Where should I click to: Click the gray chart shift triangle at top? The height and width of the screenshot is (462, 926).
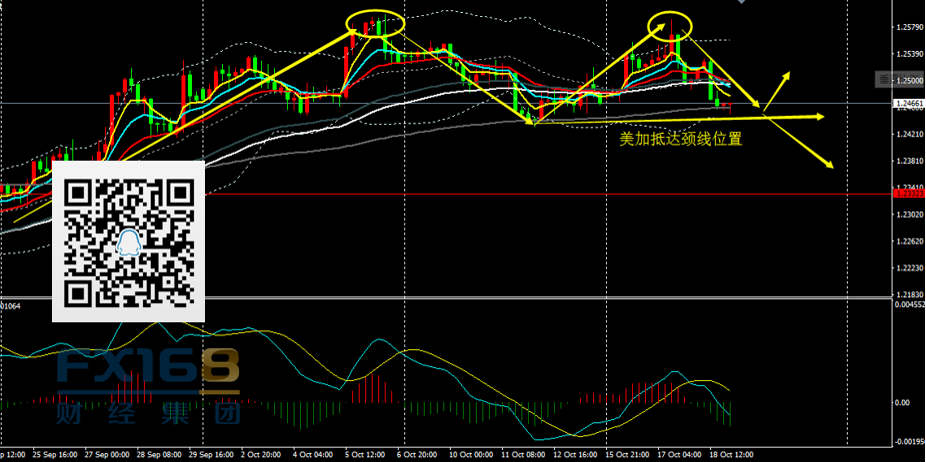pyautogui.click(x=742, y=4)
